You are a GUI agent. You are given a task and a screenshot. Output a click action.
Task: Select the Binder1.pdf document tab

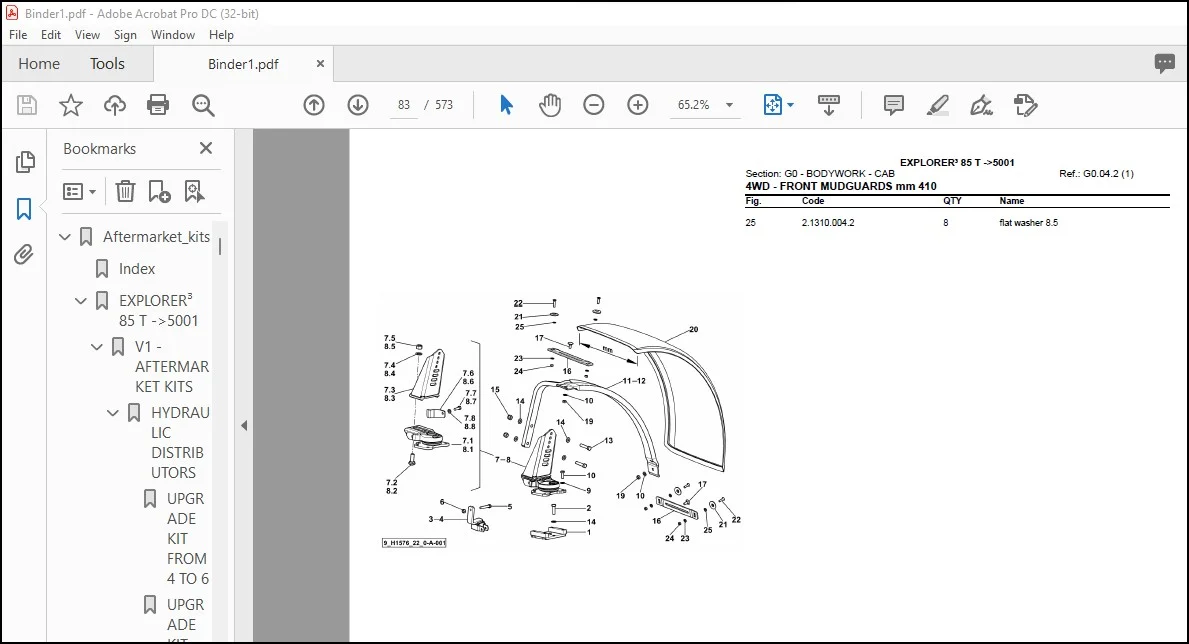pyautogui.click(x=243, y=64)
